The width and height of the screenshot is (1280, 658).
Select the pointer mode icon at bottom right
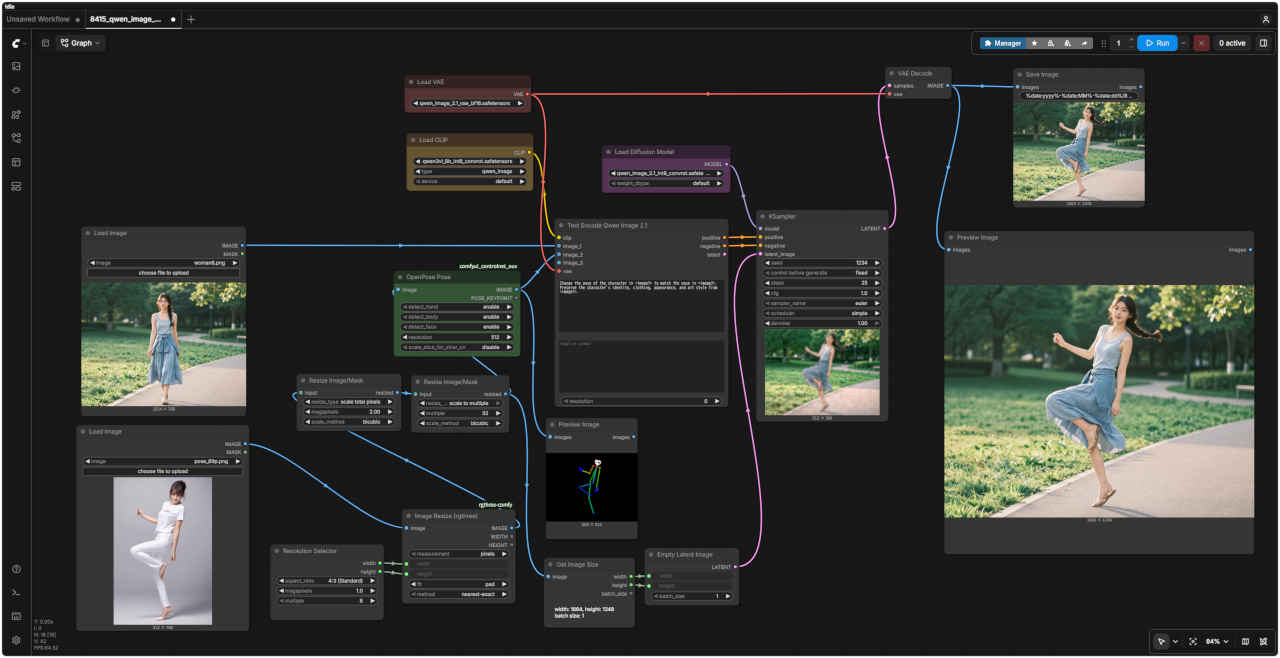tap(1161, 641)
